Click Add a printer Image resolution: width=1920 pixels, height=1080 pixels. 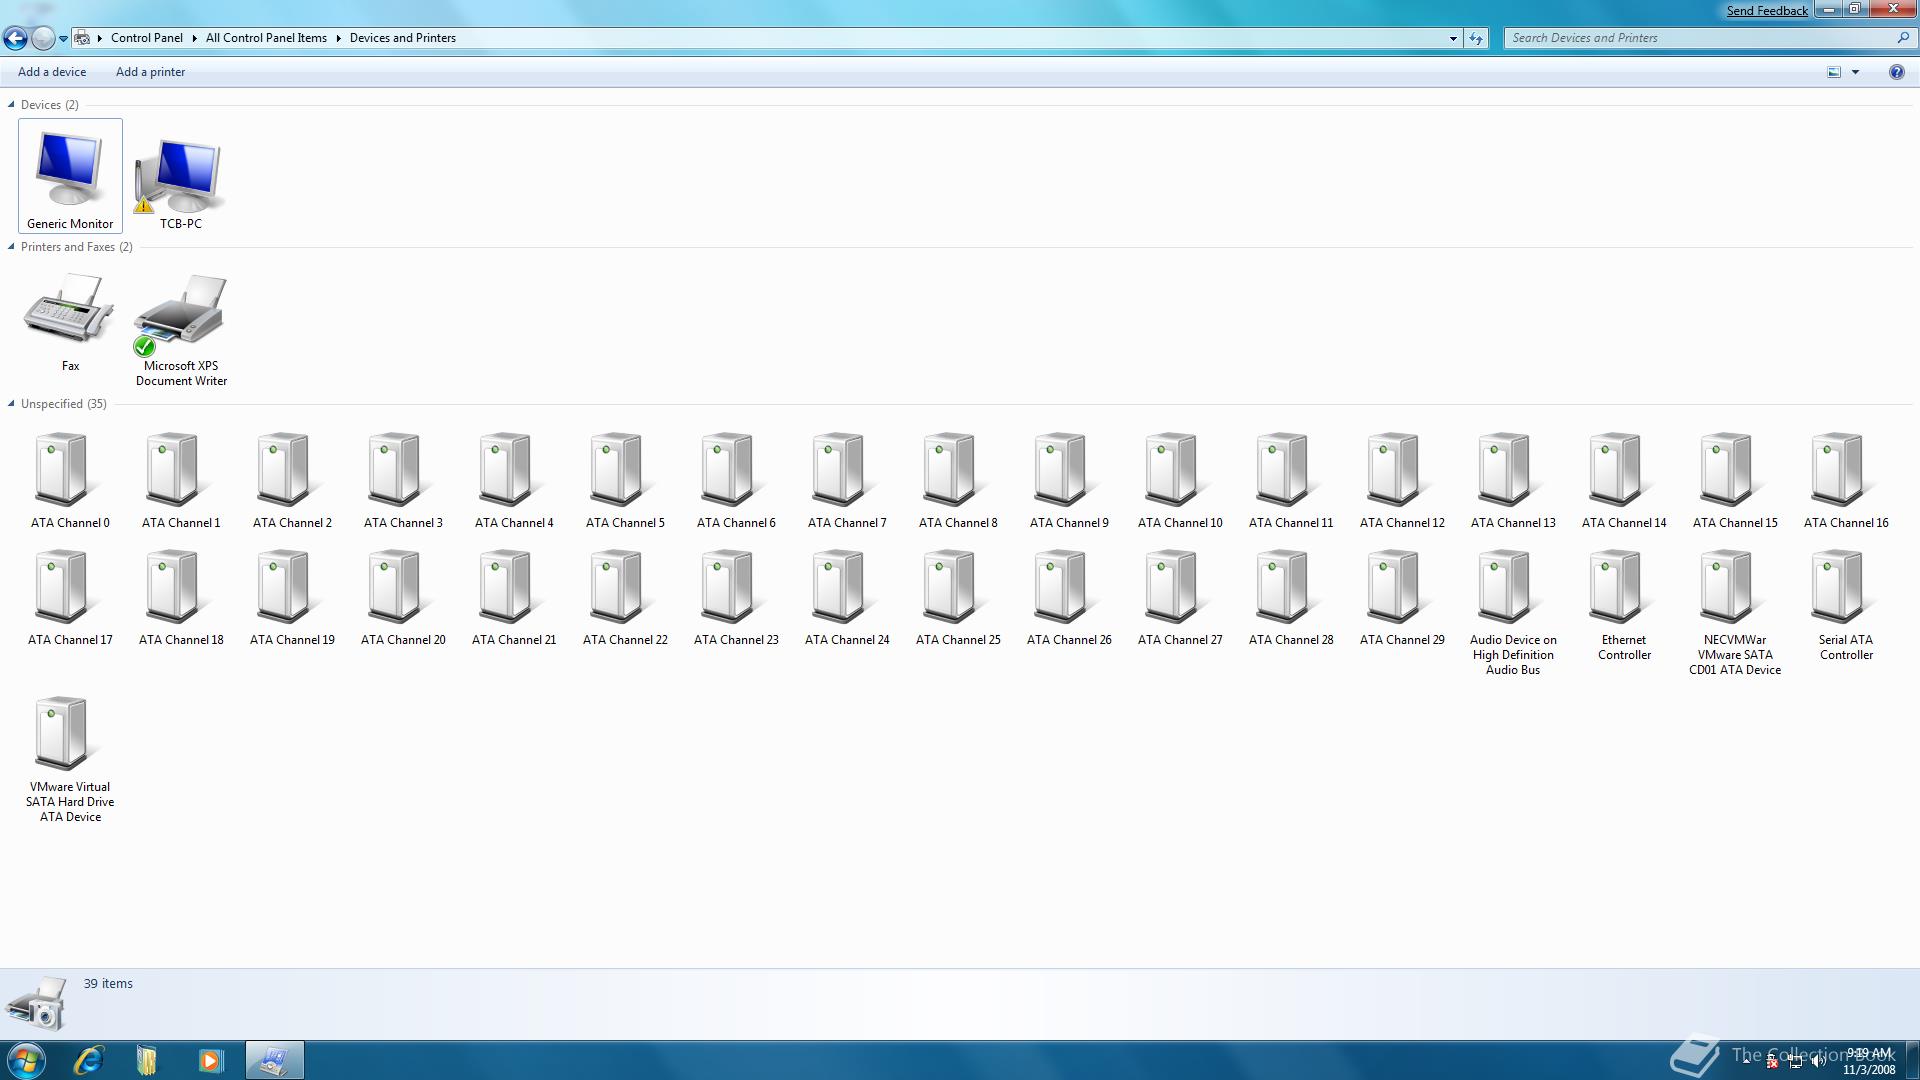[x=150, y=72]
